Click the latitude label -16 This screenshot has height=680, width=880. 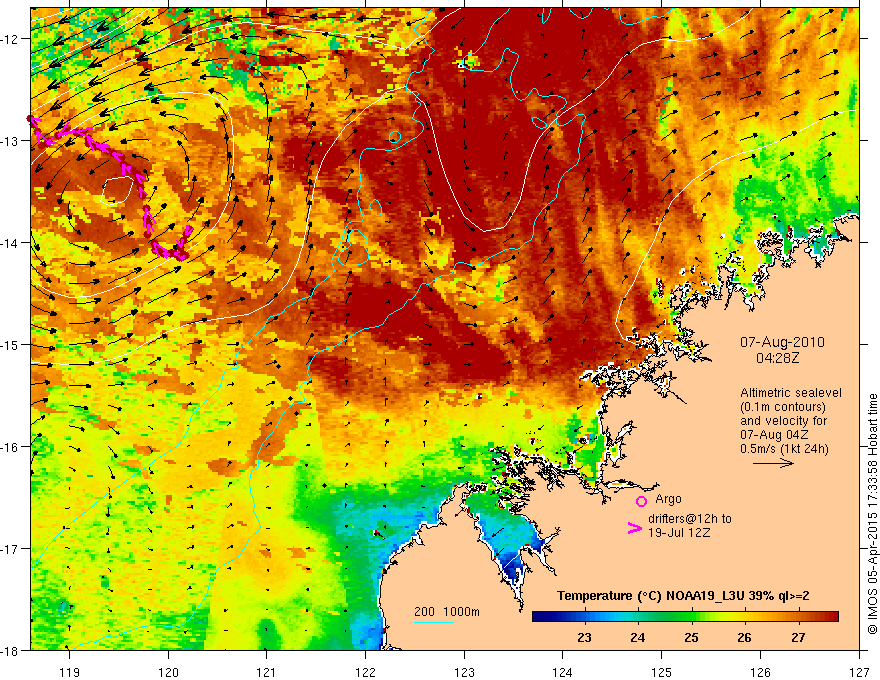pyautogui.click(x=10, y=447)
